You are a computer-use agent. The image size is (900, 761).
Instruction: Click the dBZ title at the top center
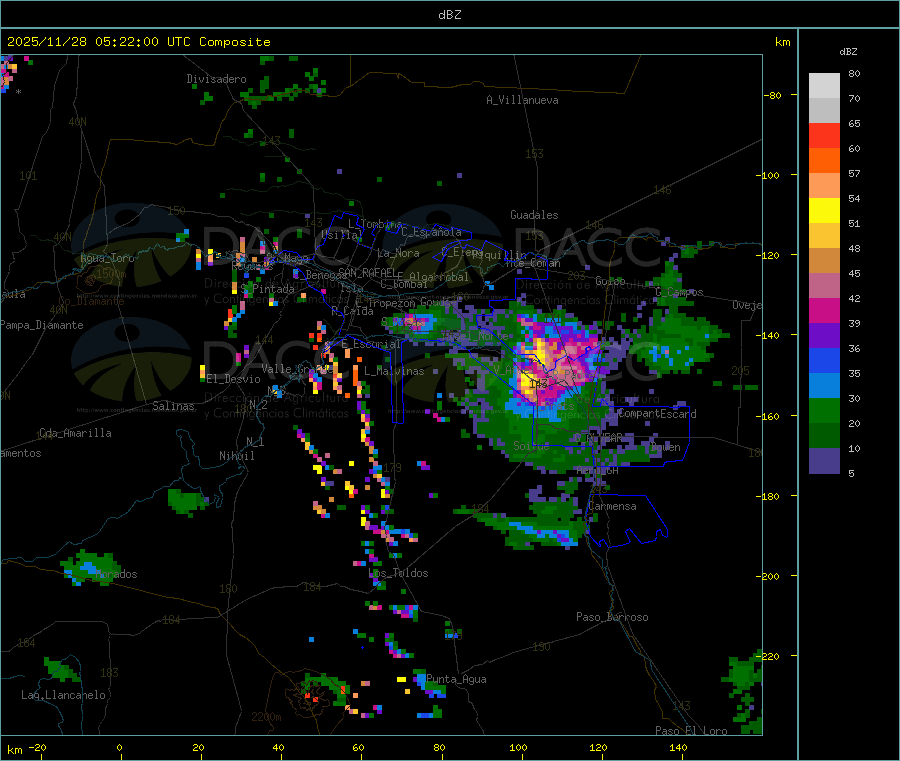click(449, 15)
